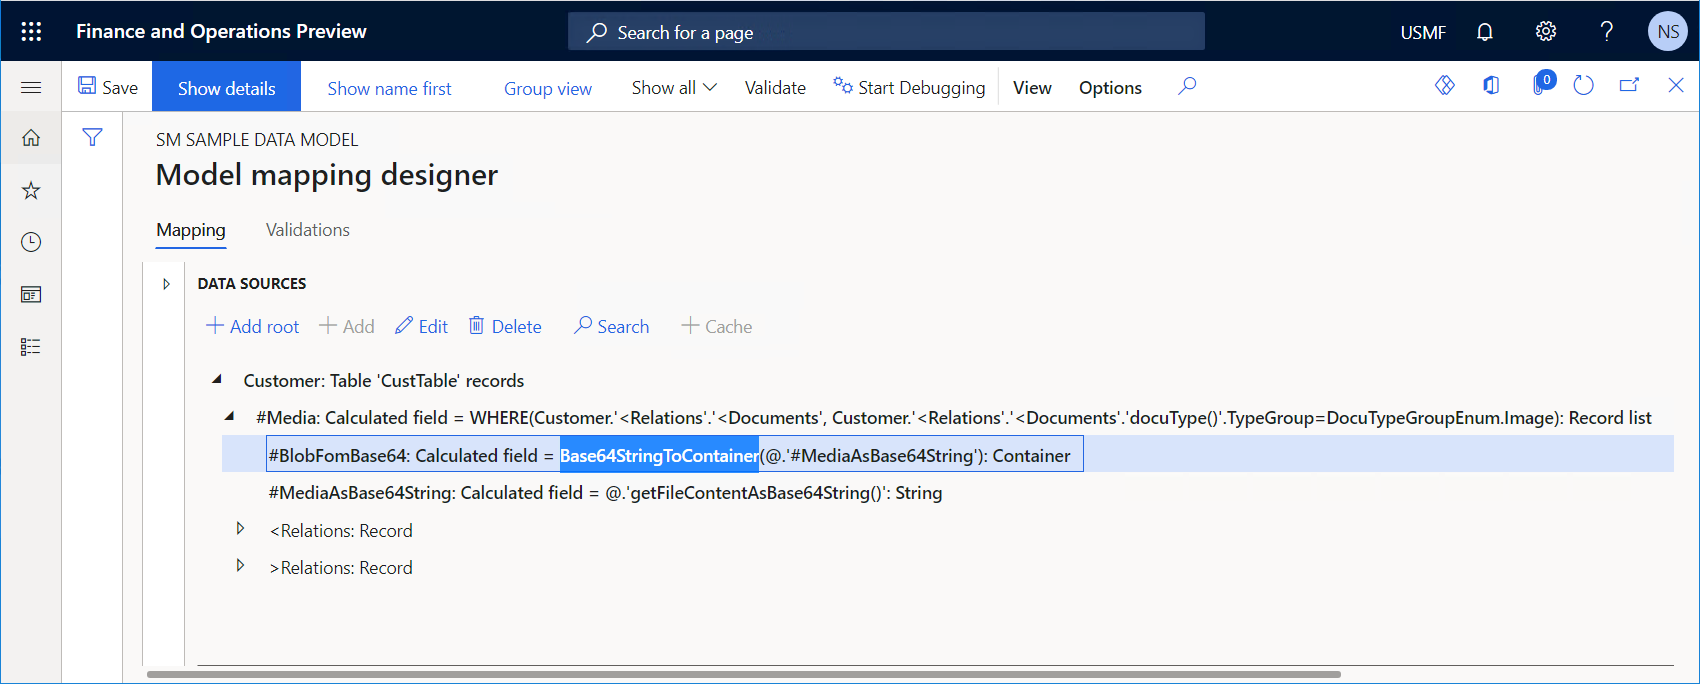Click the Cache button
This screenshot has height=684, width=1700.
(717, 326)
